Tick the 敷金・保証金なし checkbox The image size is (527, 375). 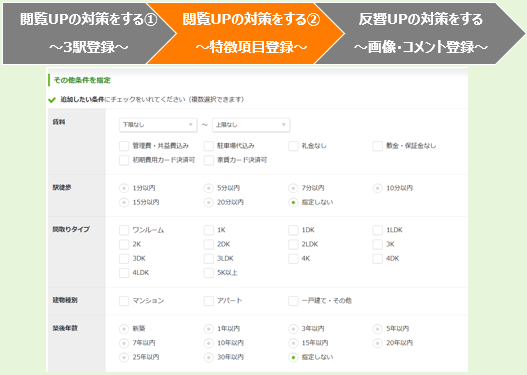(x=377, y=146)
